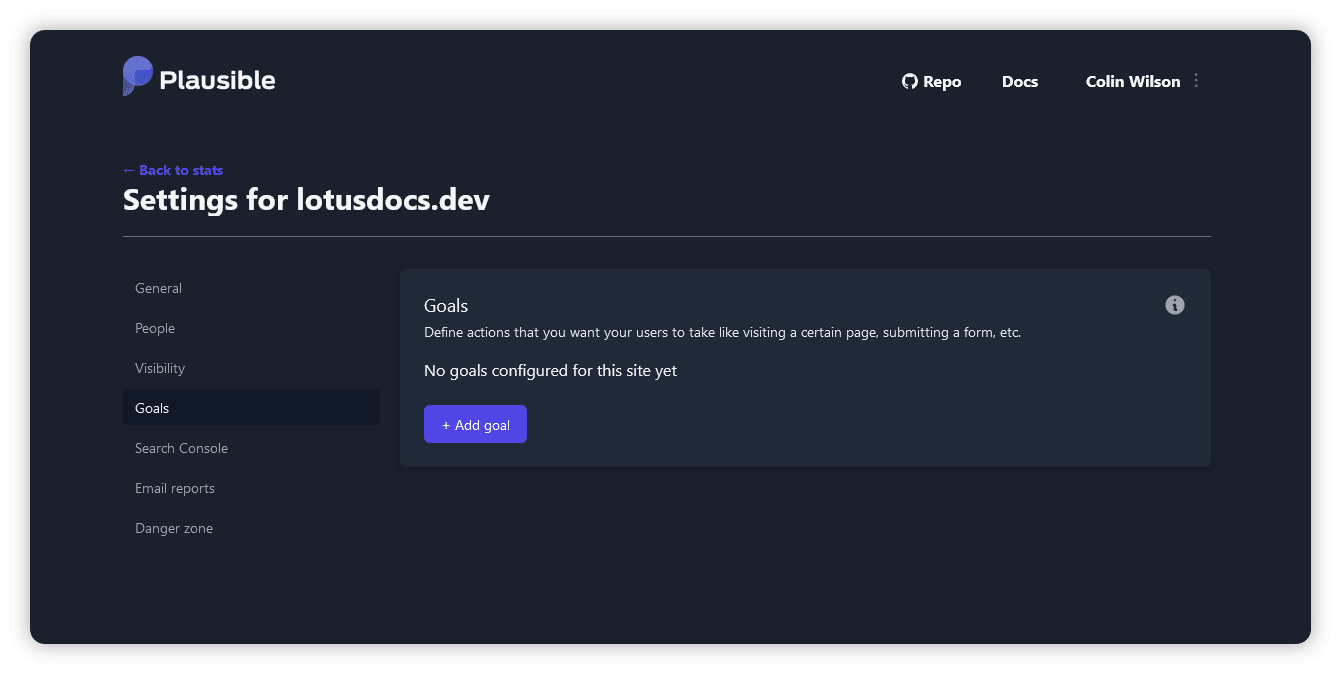Click the Plausible logo icon

138,76
